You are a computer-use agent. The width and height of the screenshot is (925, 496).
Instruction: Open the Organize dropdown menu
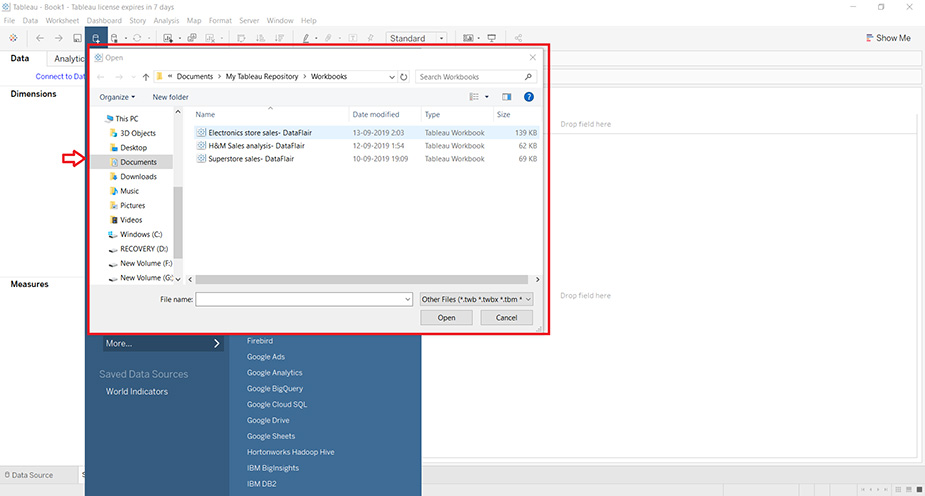(117, 97)
